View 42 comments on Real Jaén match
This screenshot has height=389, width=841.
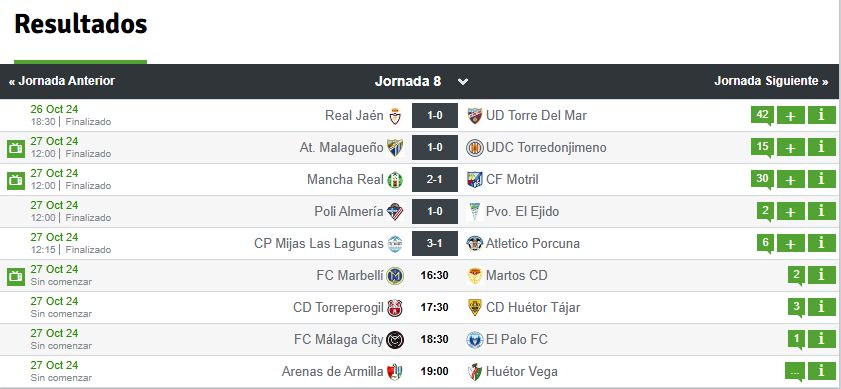point(762,115)
